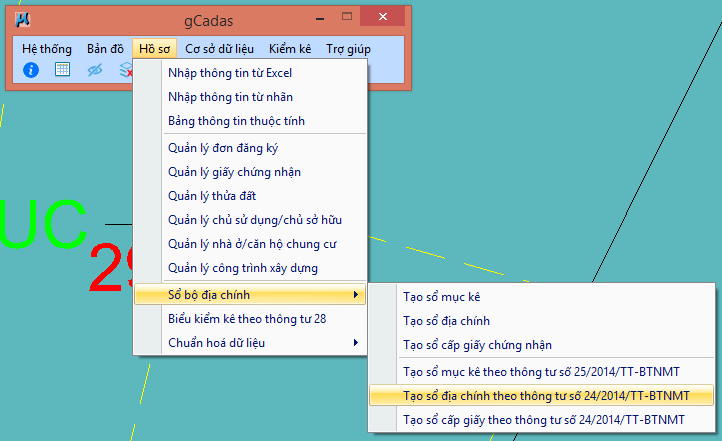This screenshot has height=441, width=722.
Task: Select Tạo sổ mục kê
Action: coord(448,297)
